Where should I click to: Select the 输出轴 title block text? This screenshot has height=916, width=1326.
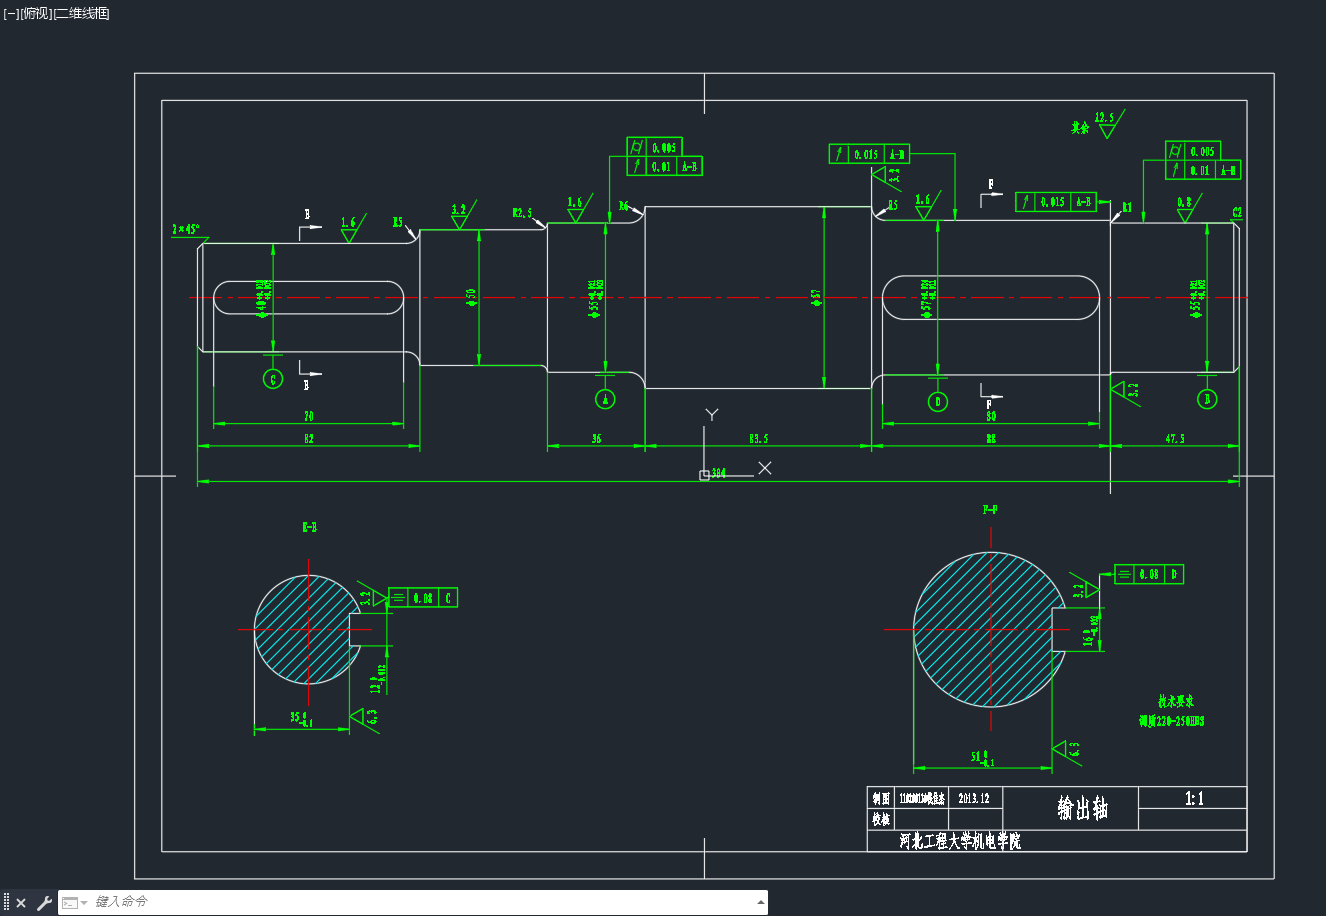pyautogui.click(x=1082, y=808)
